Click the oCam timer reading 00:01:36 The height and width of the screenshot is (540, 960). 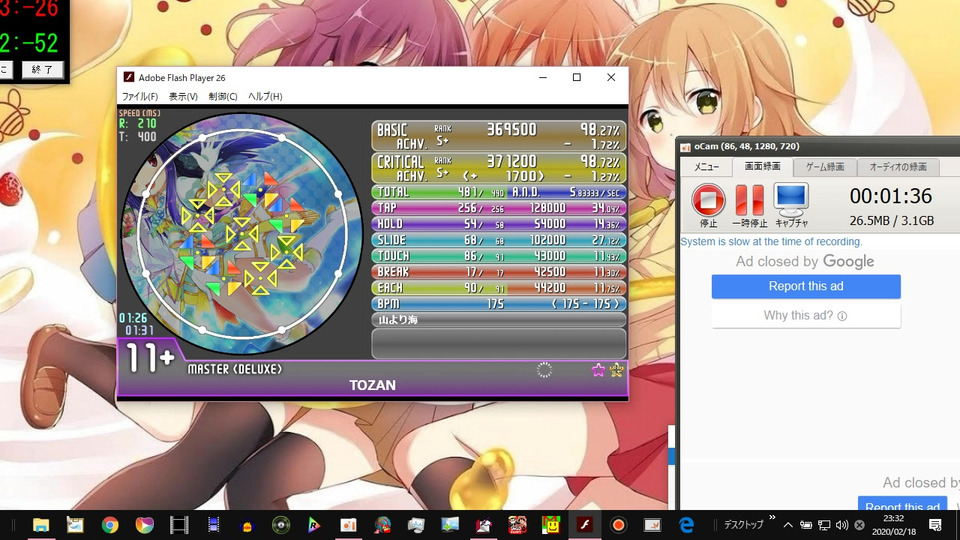pos(891,196)
